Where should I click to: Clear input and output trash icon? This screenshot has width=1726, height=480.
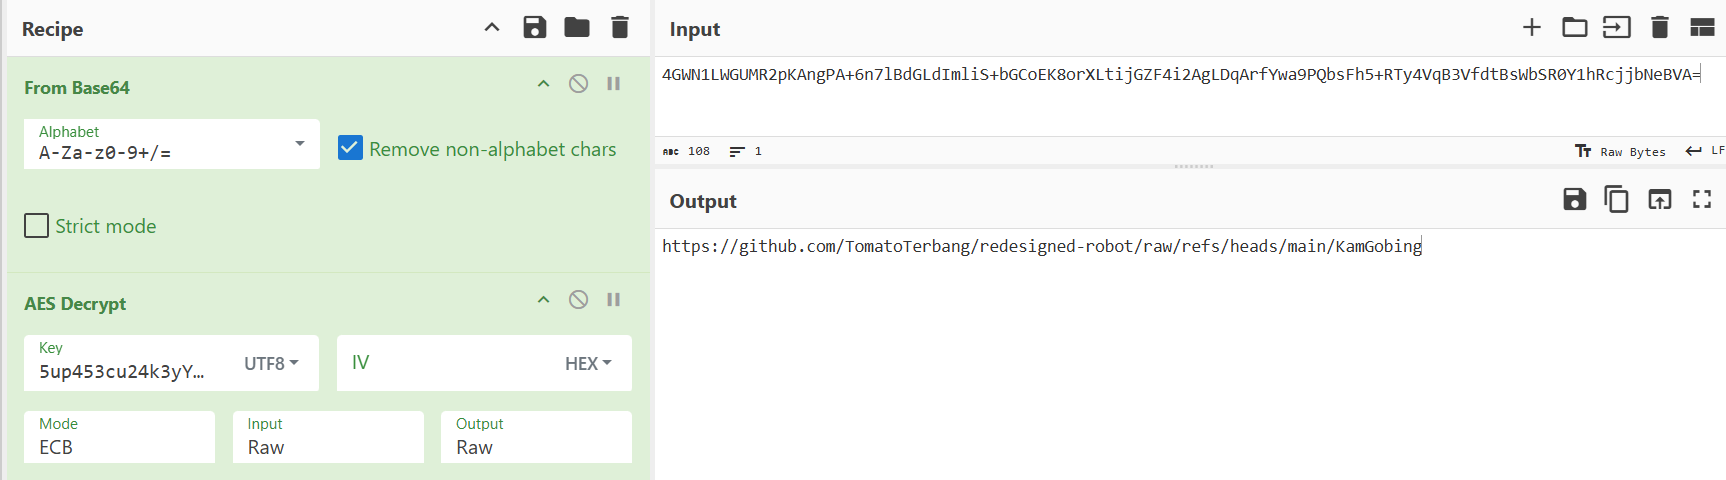pos(1660,28)
